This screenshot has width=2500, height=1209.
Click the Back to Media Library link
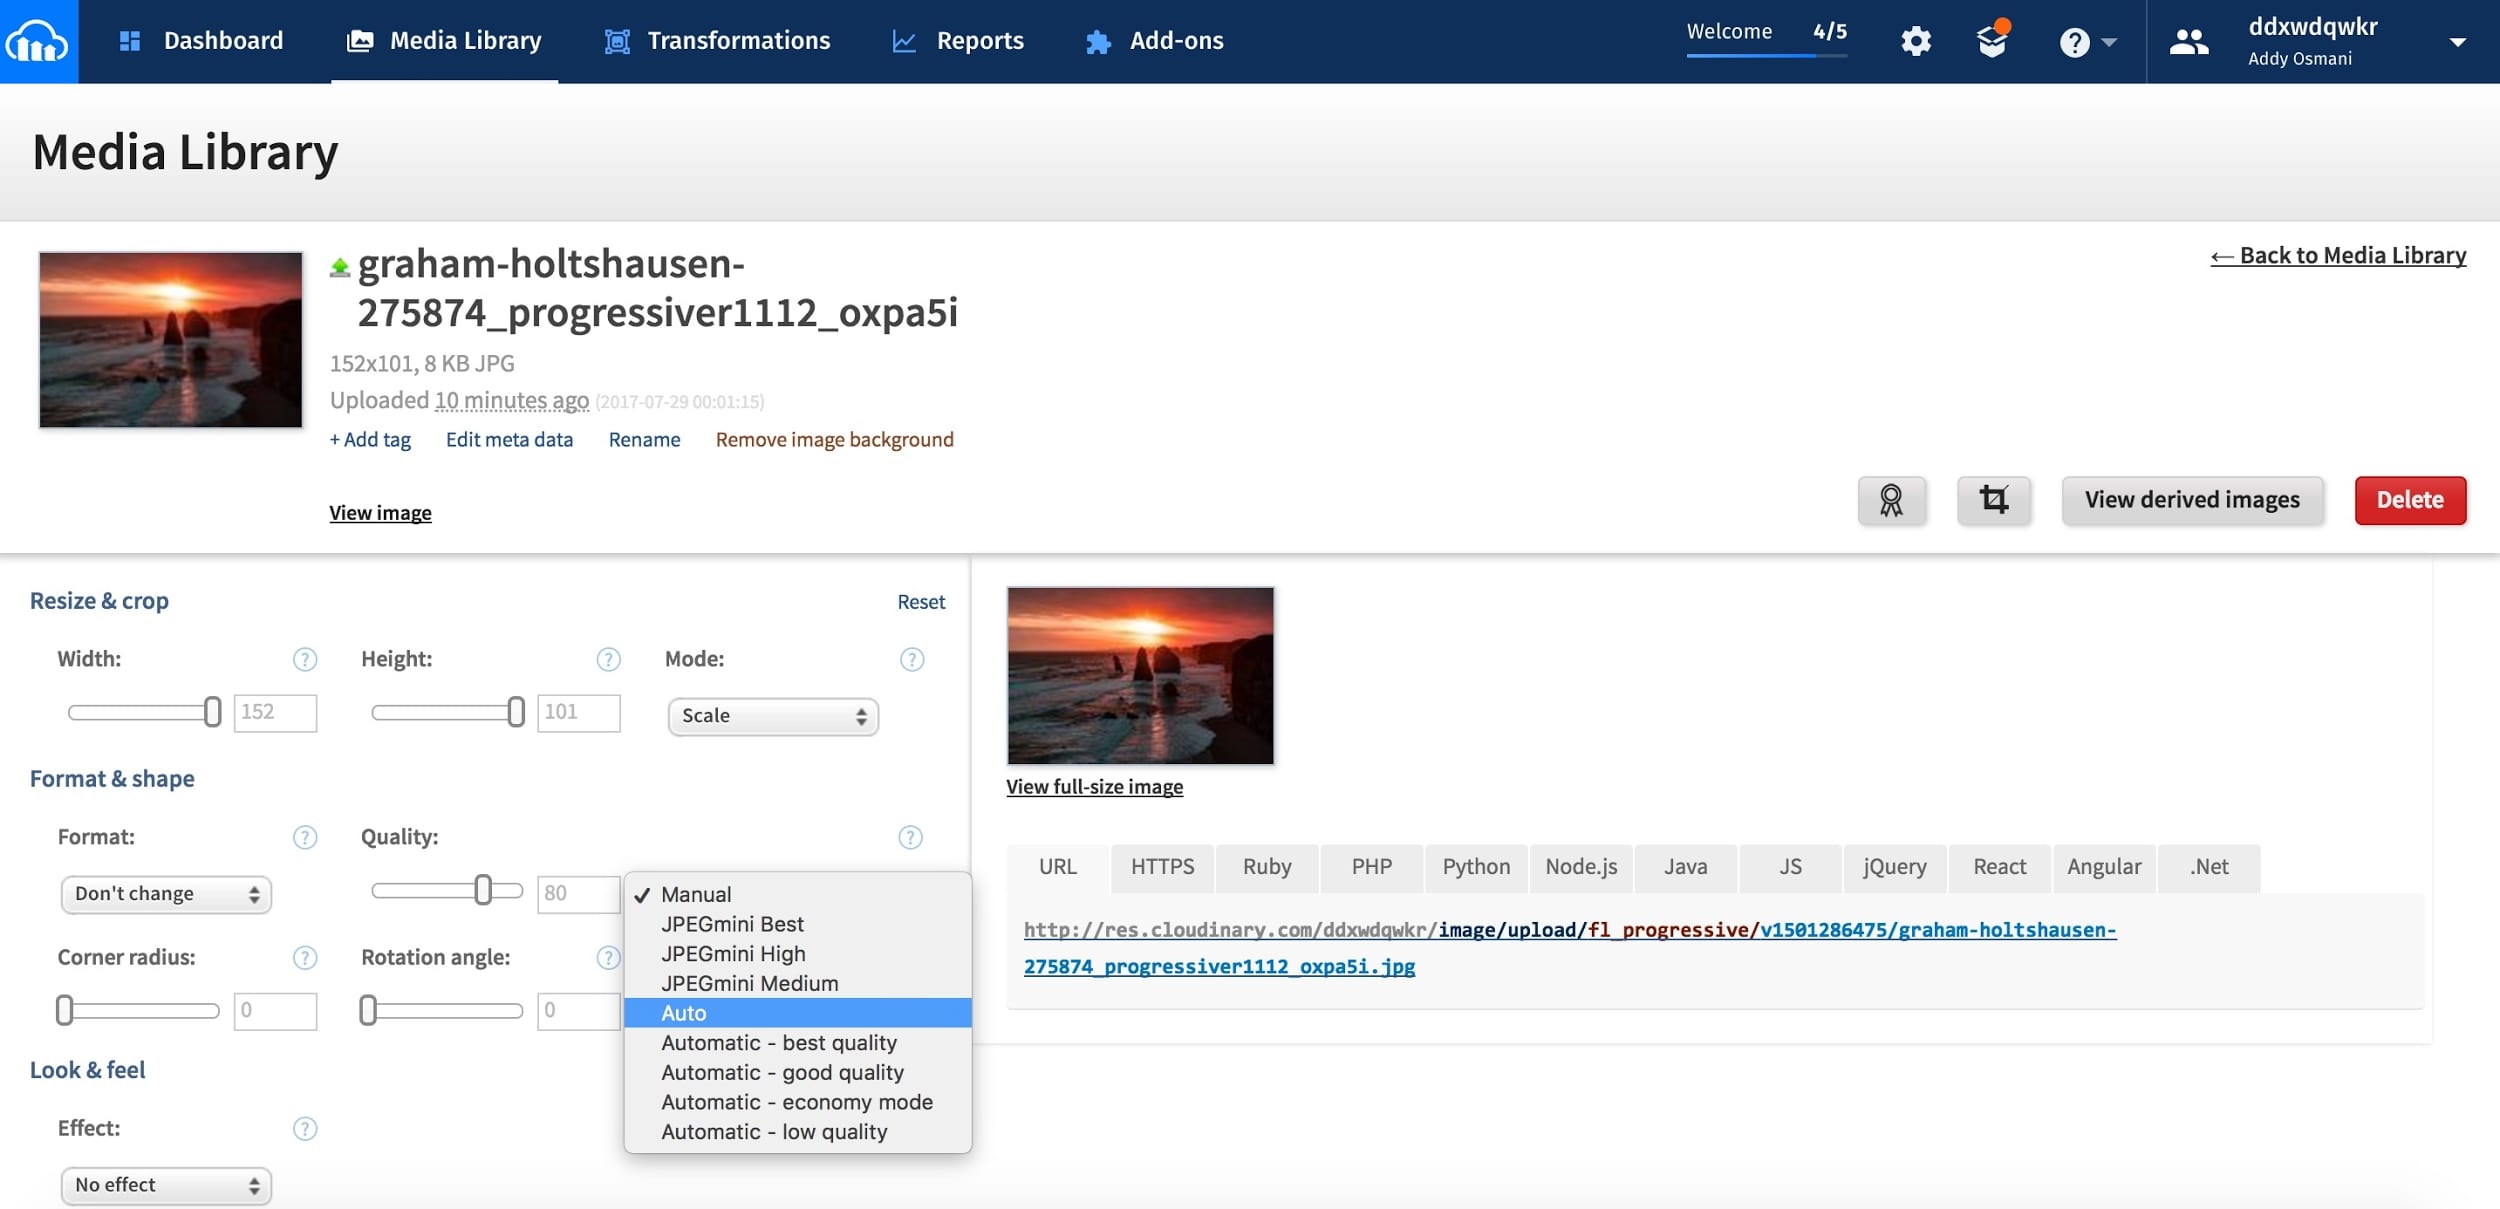coord(2338,256)
